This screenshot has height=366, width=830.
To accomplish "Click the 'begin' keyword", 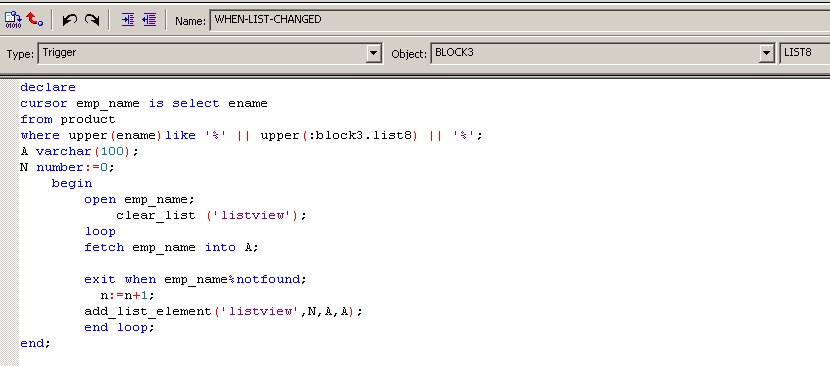I will (x=72, y=184).
